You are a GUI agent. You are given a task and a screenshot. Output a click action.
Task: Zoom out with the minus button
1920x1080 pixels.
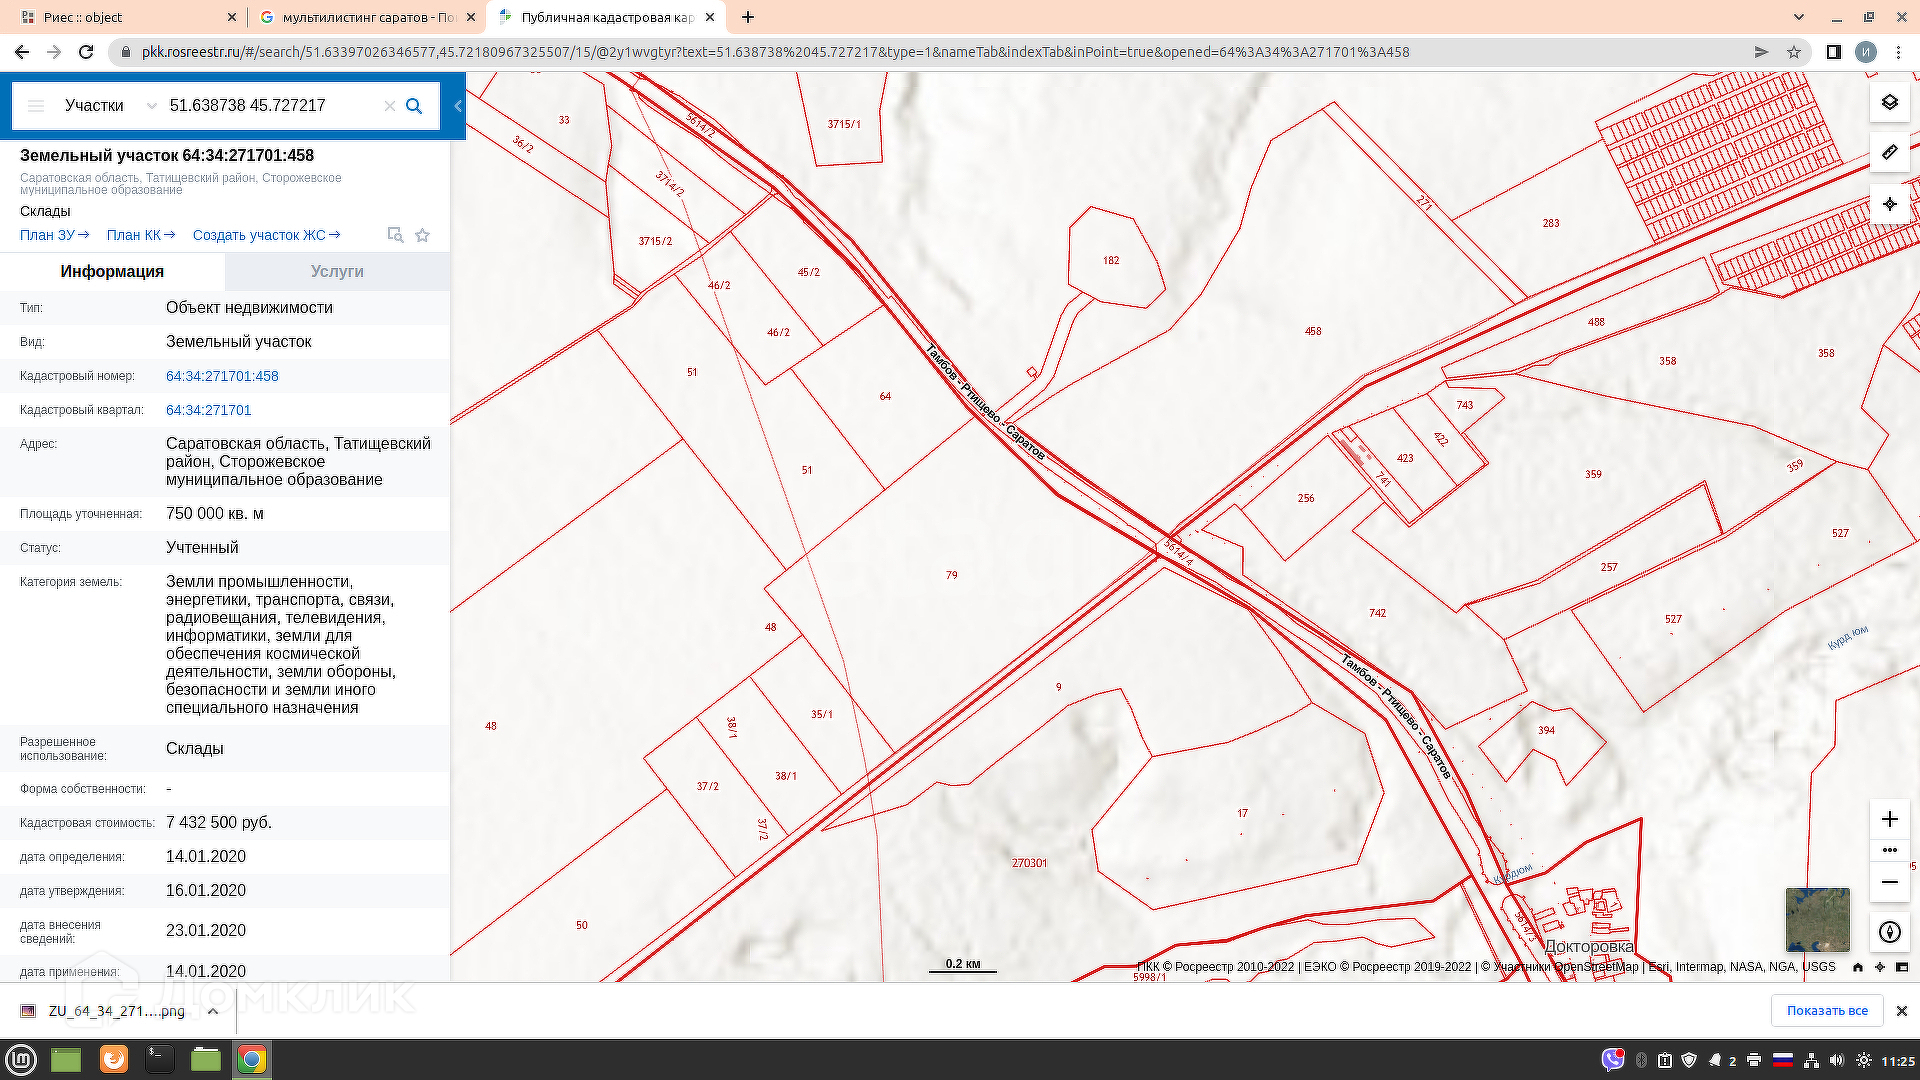point(1889,882)
